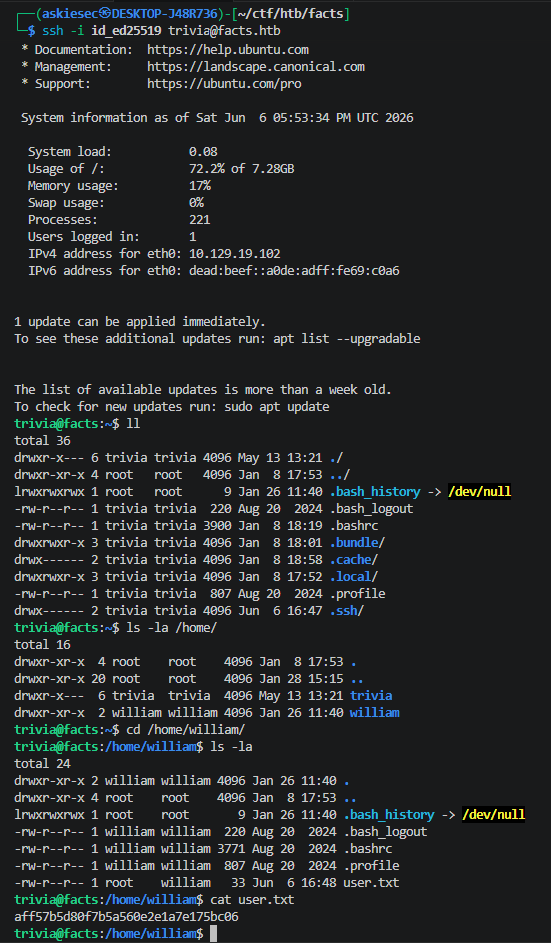Click the .local/ directory name

pos(354,577)
